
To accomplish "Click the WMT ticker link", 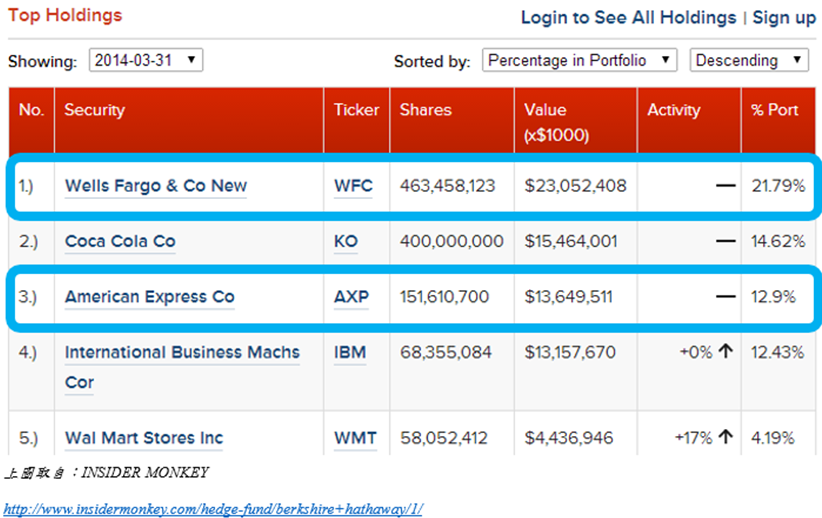I will [354, 438].
